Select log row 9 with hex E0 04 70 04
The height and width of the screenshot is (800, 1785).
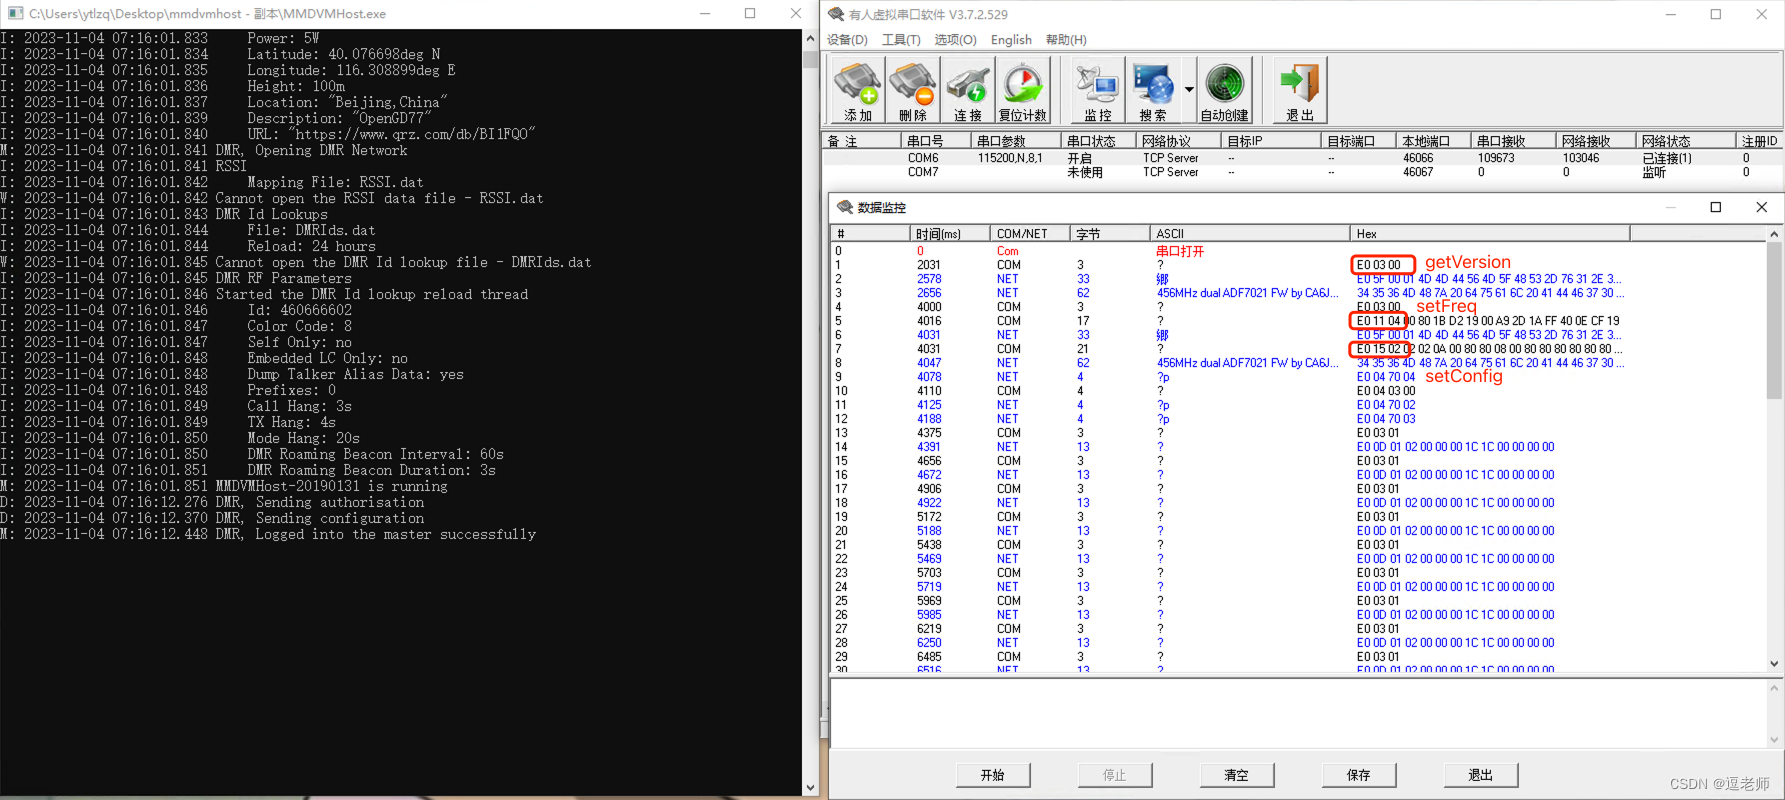[x=1298, y=377]
